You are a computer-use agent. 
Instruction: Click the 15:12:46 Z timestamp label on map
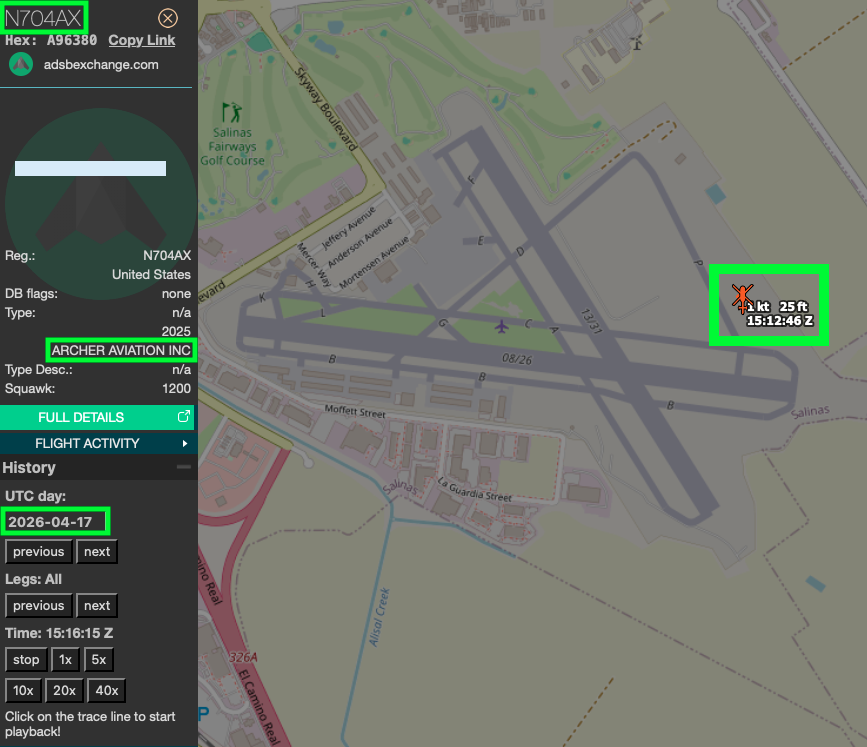780,321
